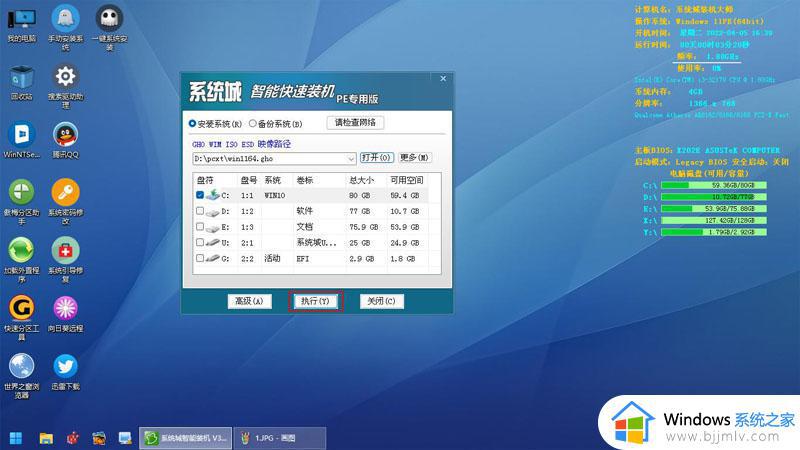Click 活动 status in G: row
800x450 pixels.
[272, 258]
